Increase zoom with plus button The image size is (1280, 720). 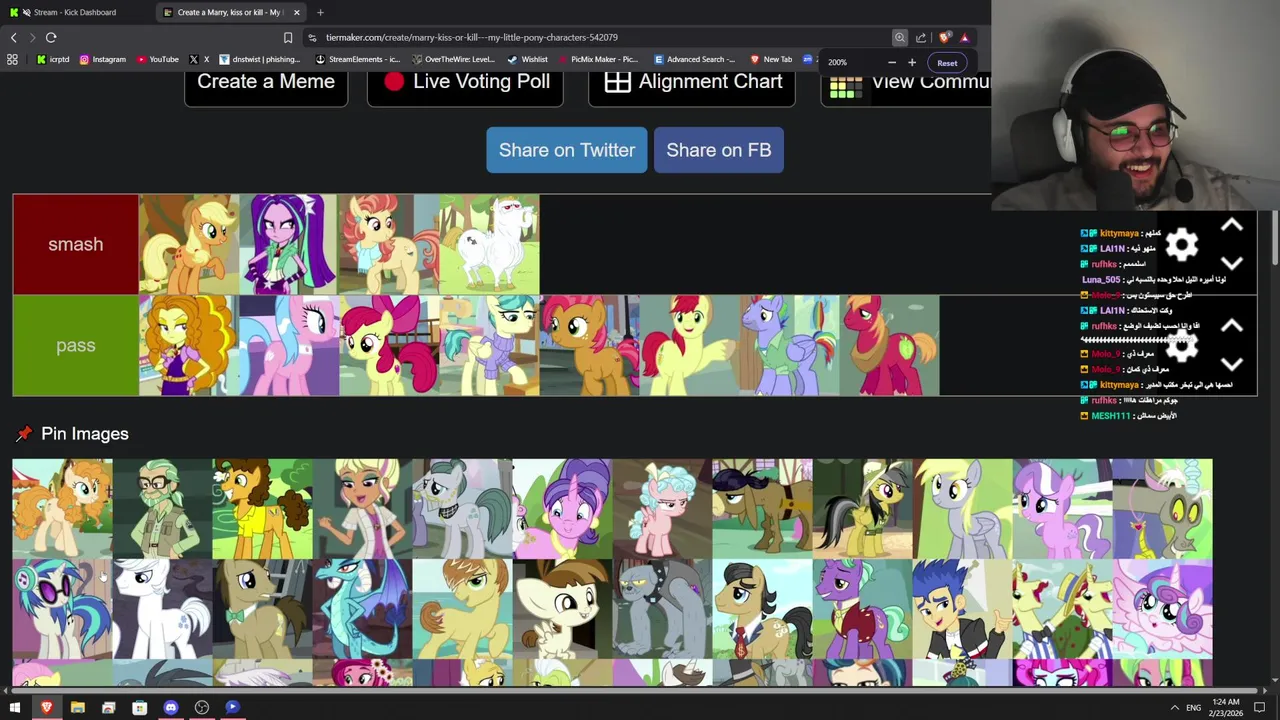click(x=912, y=62)
